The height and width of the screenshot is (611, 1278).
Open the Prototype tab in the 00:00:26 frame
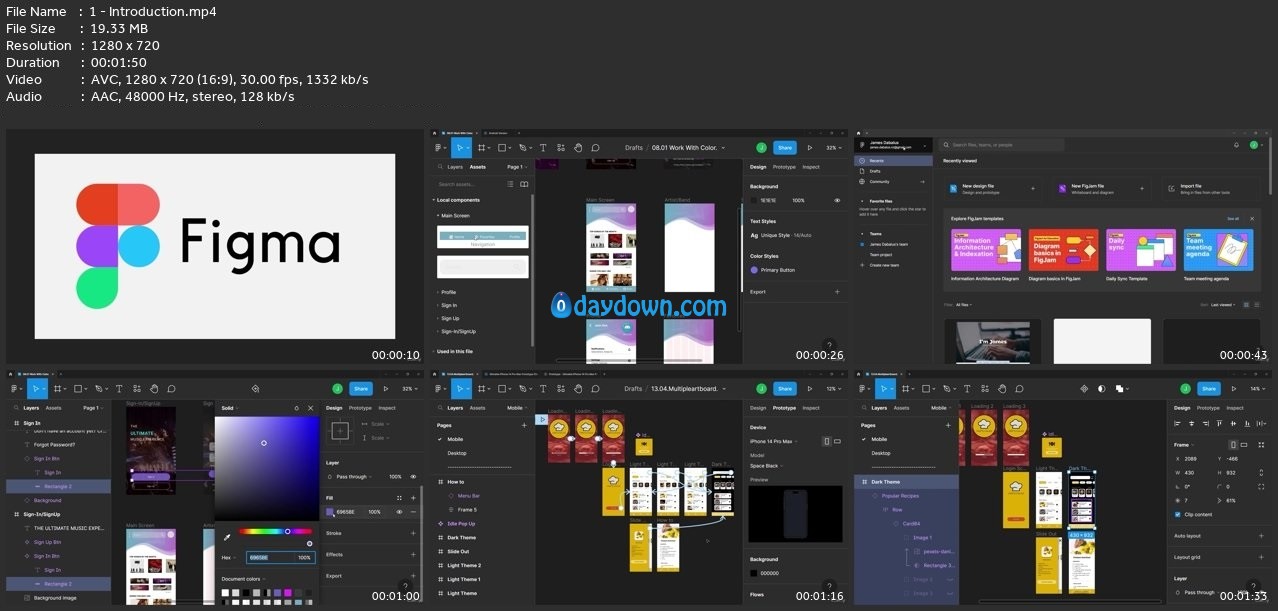point(782,167)
